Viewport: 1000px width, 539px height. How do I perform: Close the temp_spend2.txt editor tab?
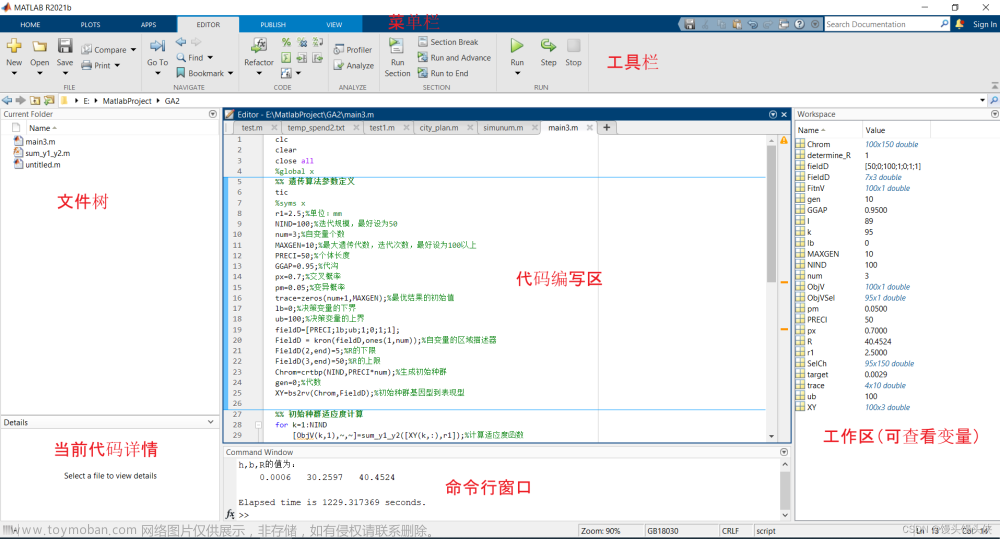pyautogui.click(x=357, y=128)
